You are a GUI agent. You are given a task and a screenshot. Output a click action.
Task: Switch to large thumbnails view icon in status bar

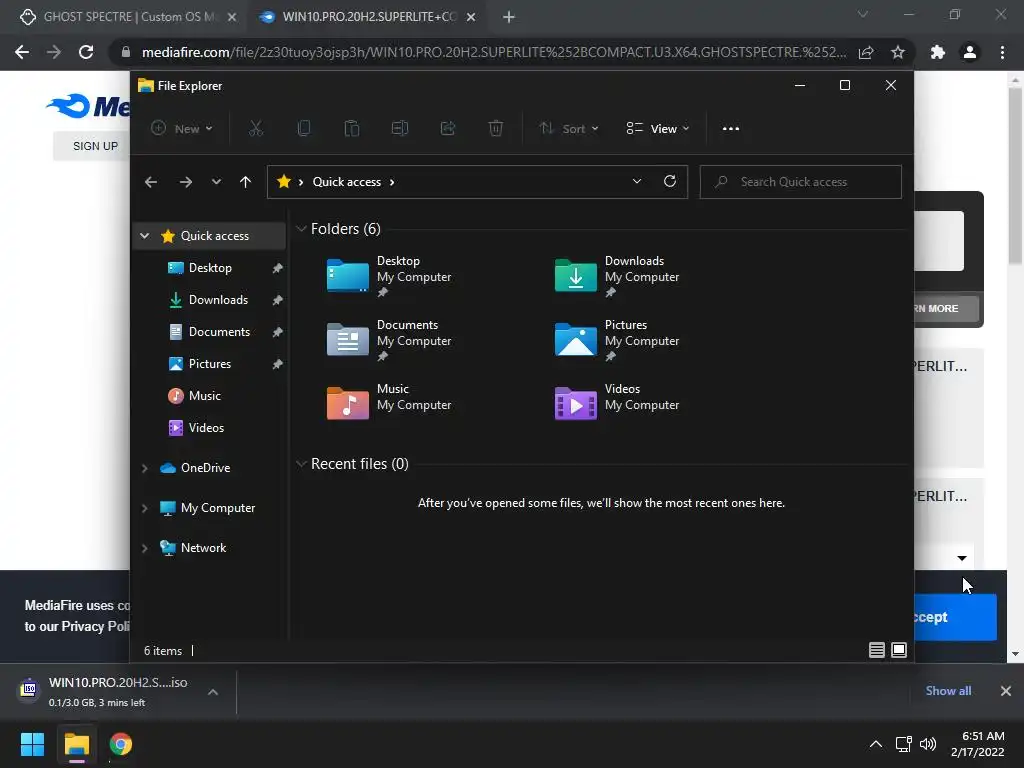click(899, 650)
